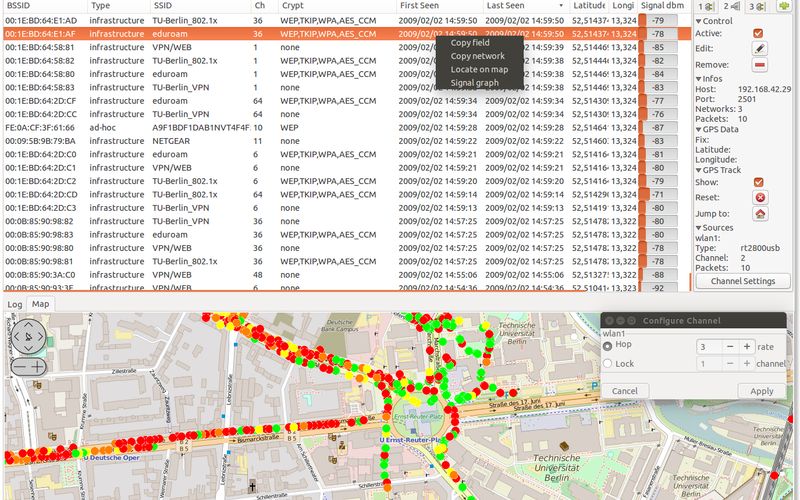Click the lock channel plus stepper
800x500 pixels.
(x=746, y=363)
